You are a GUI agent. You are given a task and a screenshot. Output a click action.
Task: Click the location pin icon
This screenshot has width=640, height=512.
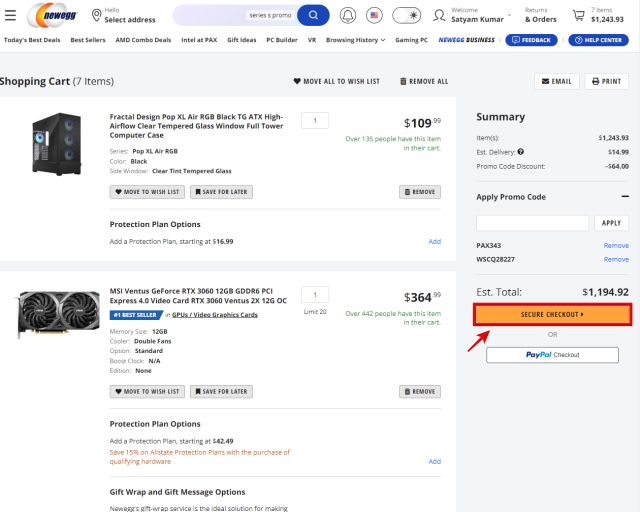96,15
